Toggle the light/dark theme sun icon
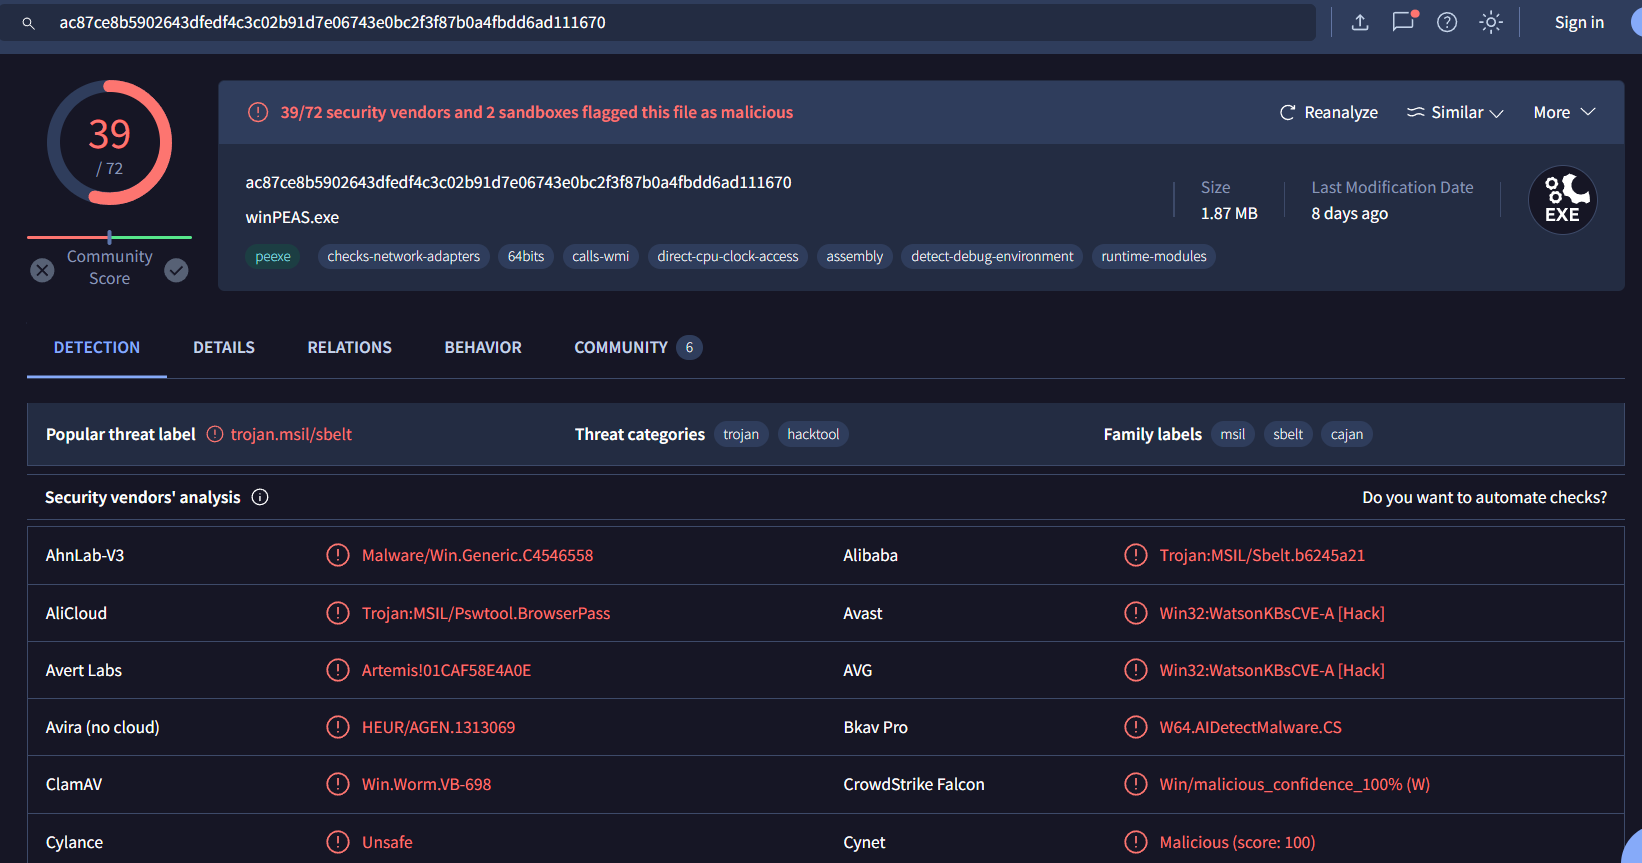The height and width of the screenshot is (863, 1642). click(x=1491, y=22)
